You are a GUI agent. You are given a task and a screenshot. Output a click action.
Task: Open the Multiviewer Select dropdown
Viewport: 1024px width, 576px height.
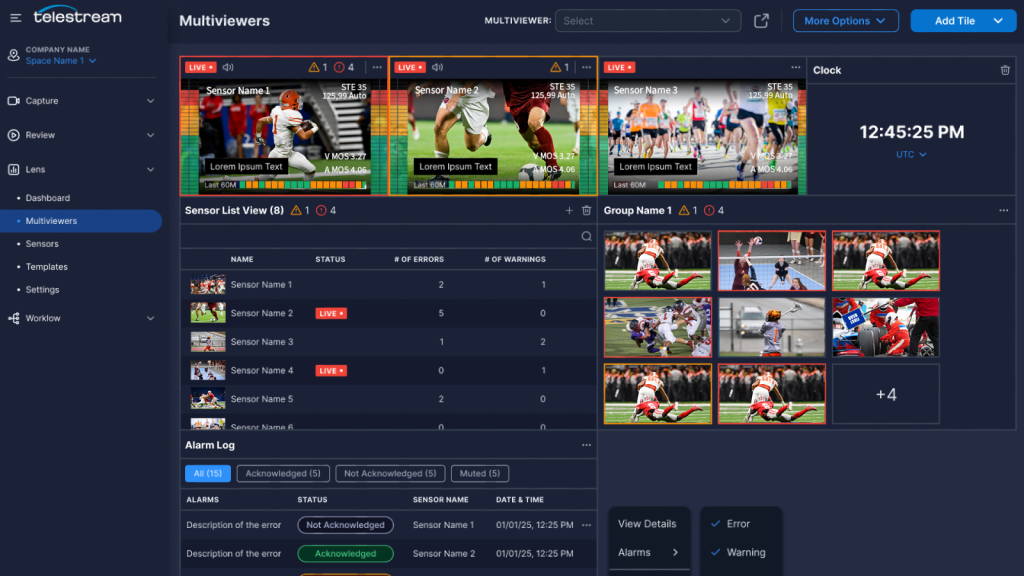point(647,20)
